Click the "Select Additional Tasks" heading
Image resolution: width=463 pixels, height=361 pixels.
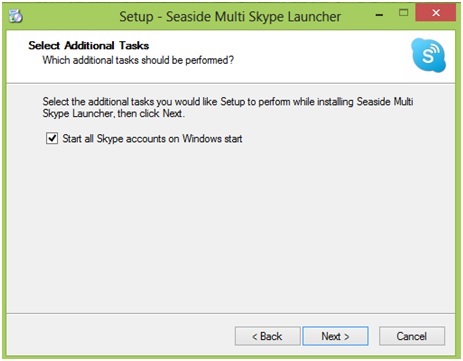click(x=89, y=45)
